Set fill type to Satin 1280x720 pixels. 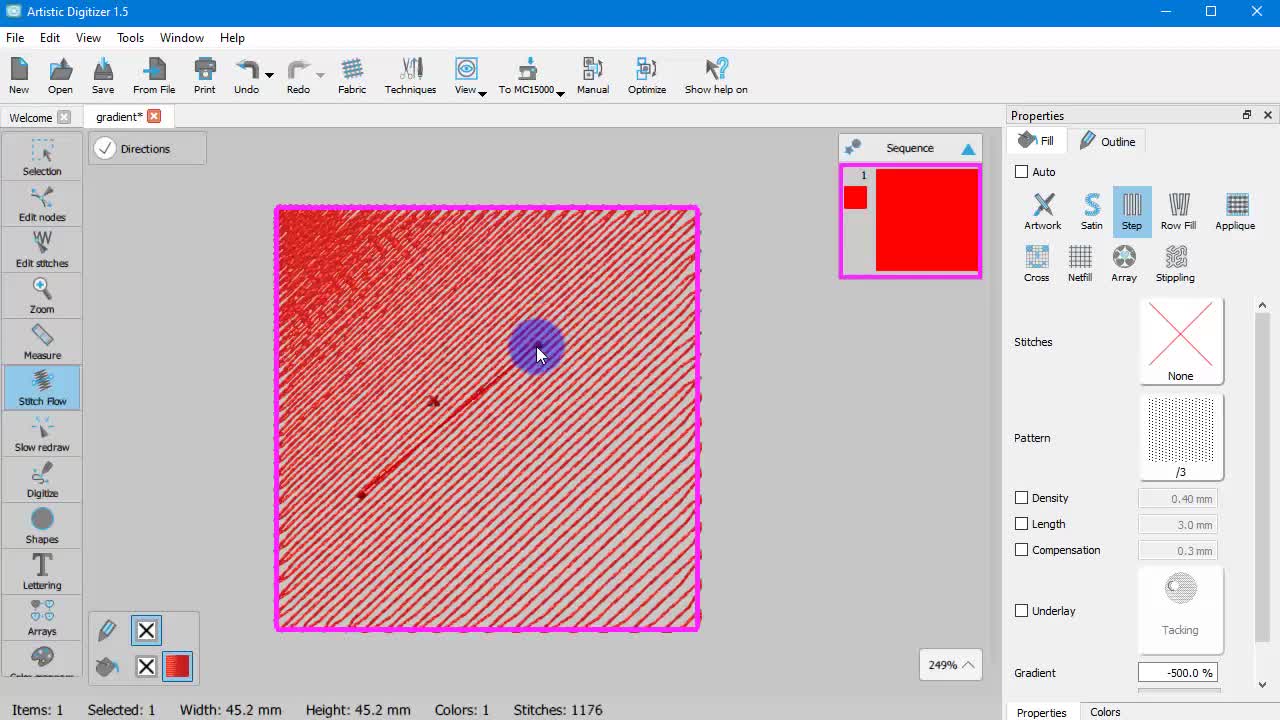(1091, 211)
